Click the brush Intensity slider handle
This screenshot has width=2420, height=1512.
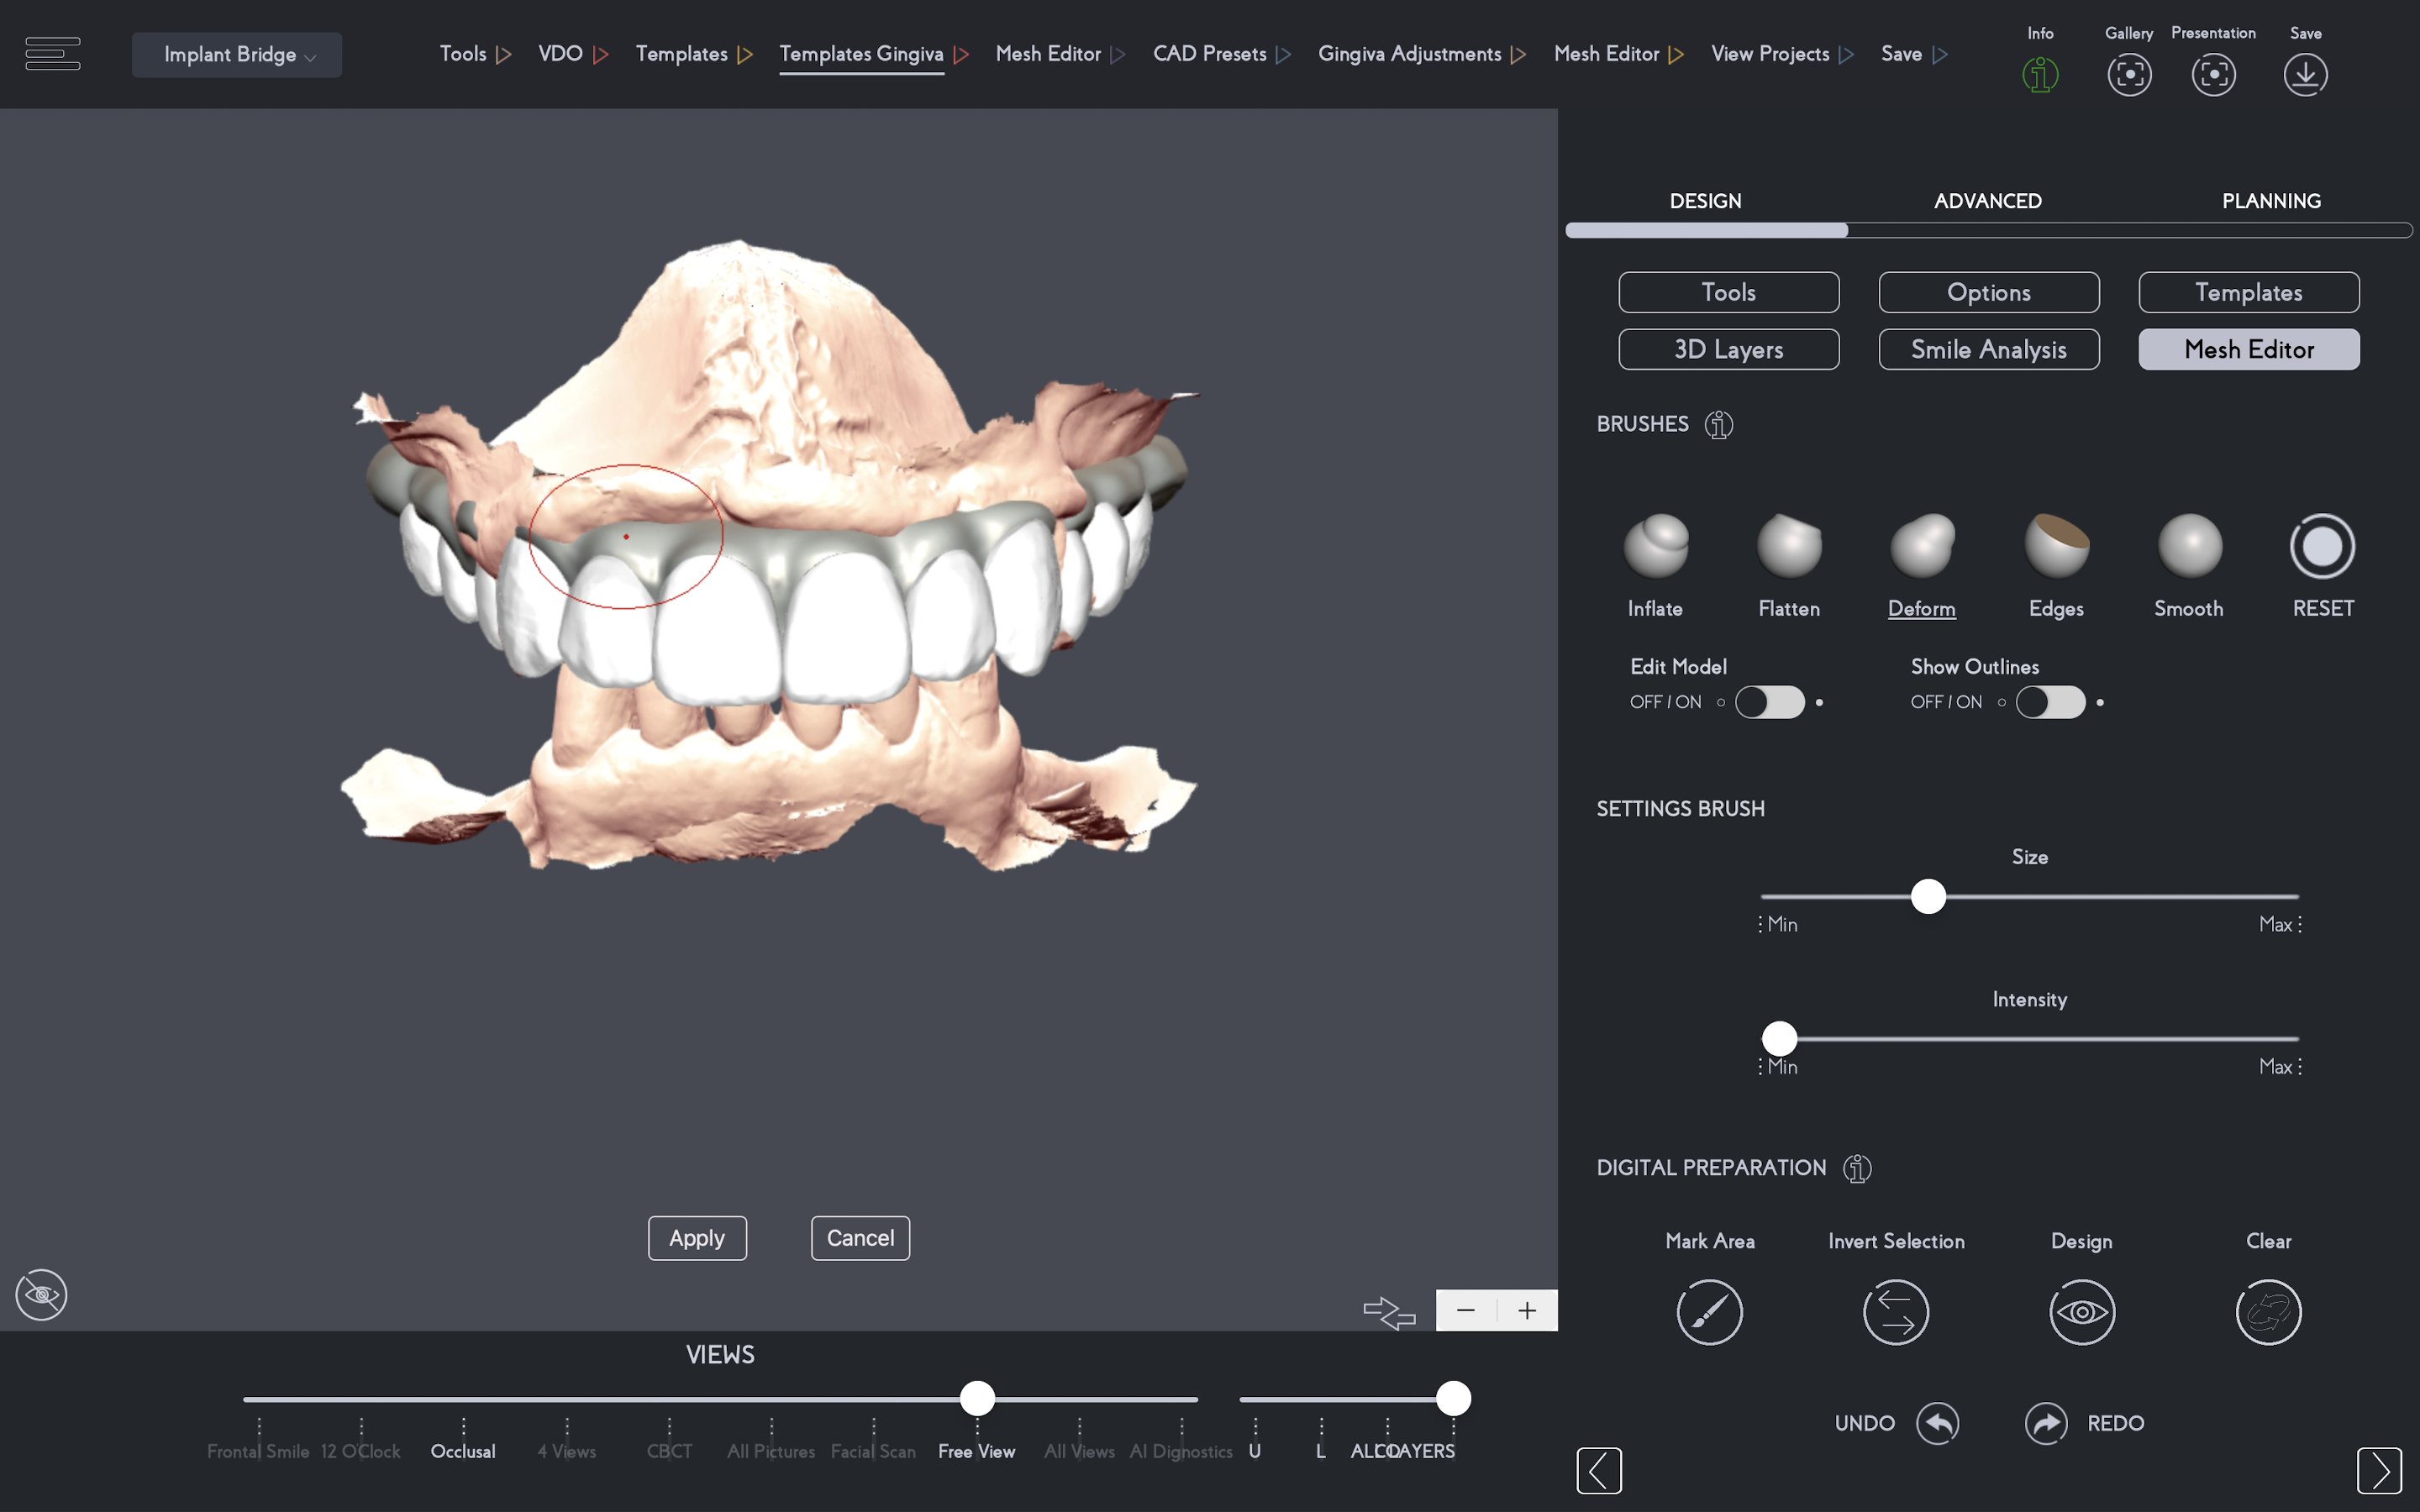point(1779,1039)
